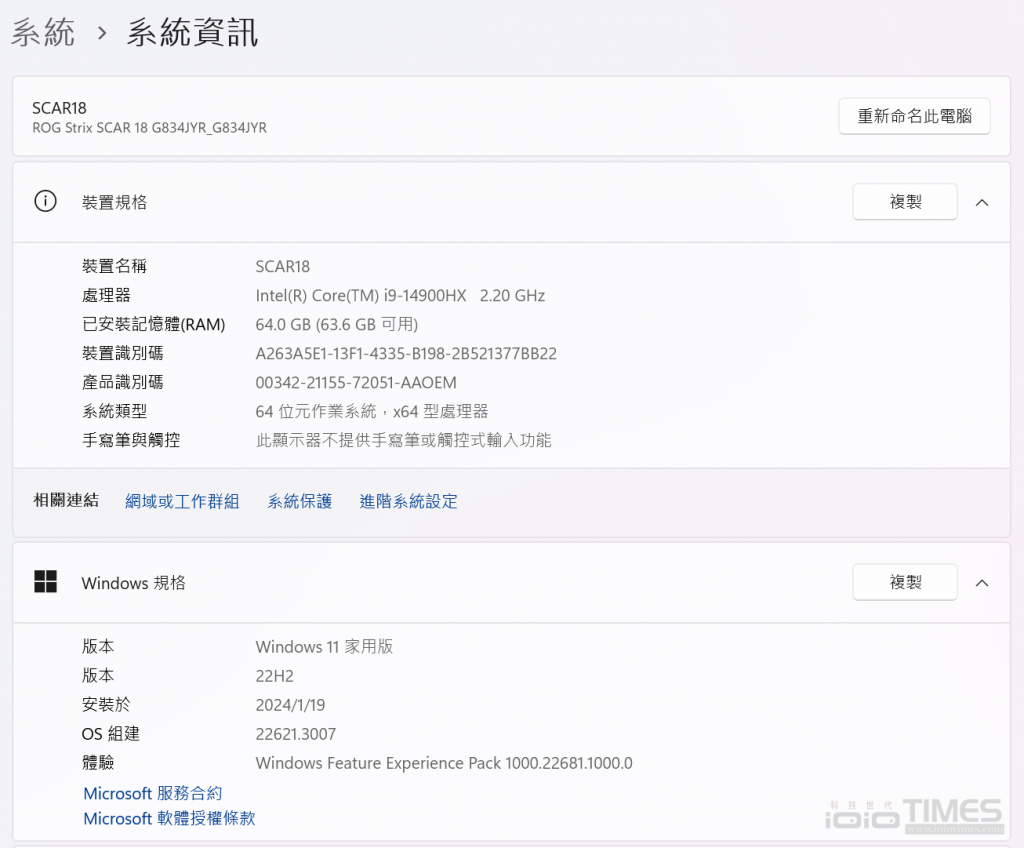This screenshot has height=848, width=1024.
Task: Click the info icon beside 裝置規格
Action: point(45,201)
